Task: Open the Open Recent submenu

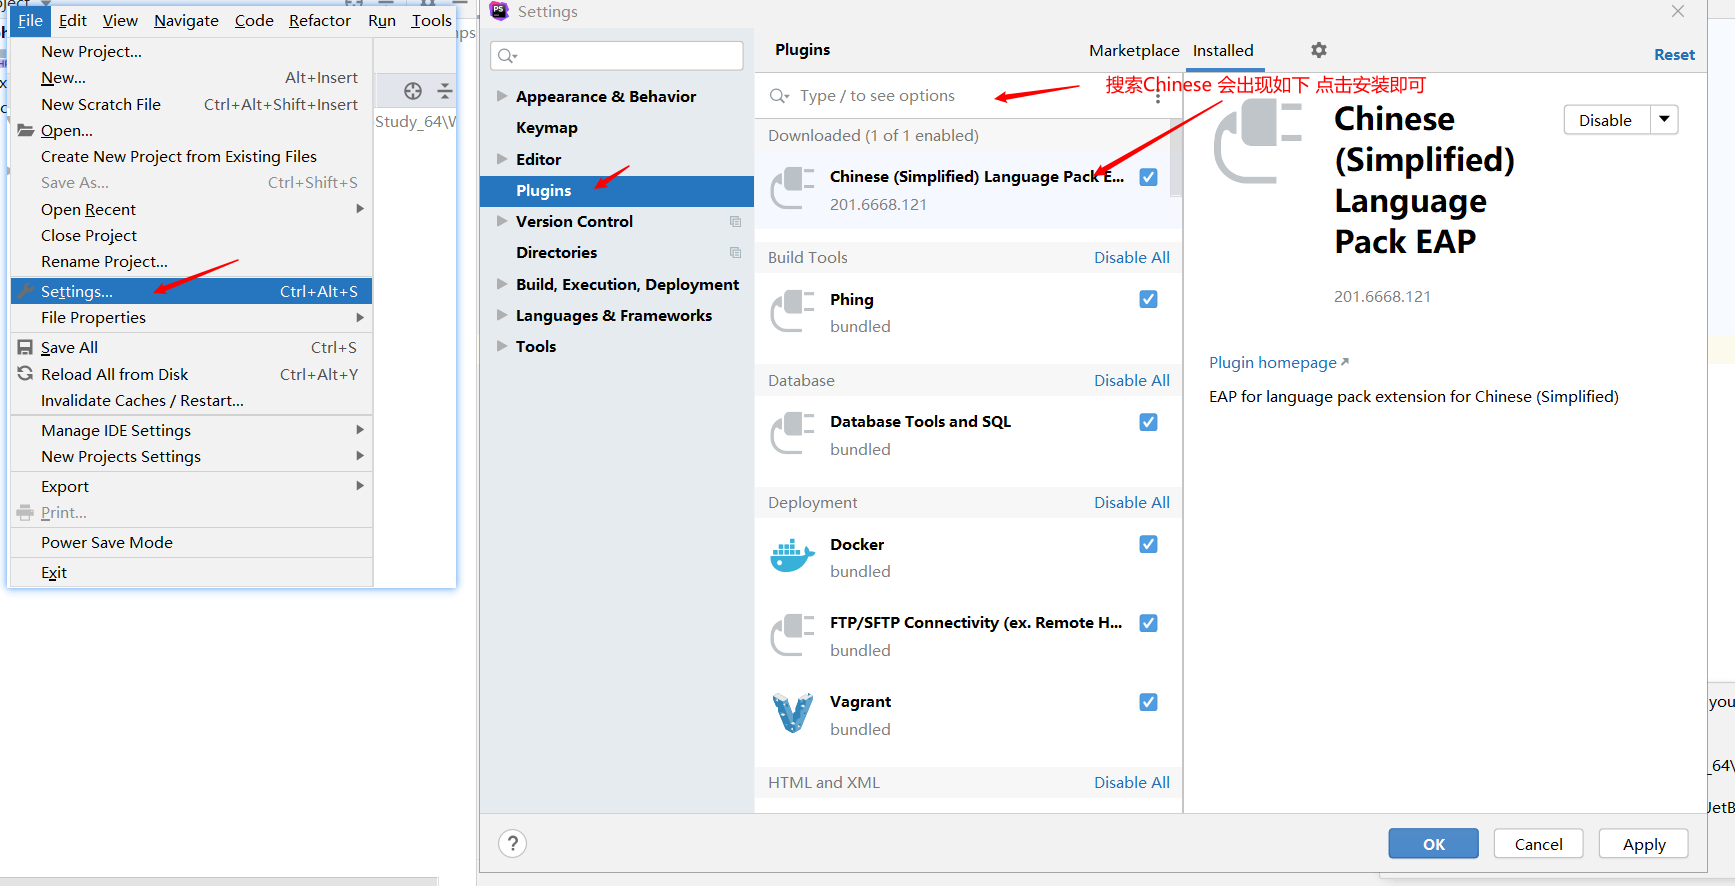Action: pos(190,209)
